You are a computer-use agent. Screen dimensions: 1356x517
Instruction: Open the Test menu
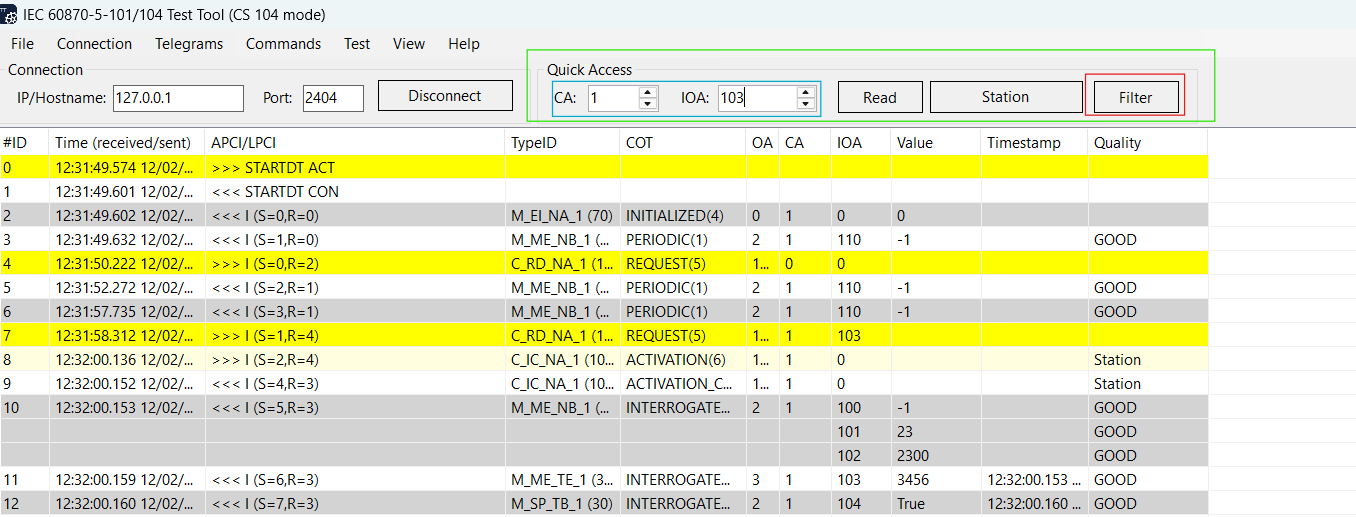point(357,44)
